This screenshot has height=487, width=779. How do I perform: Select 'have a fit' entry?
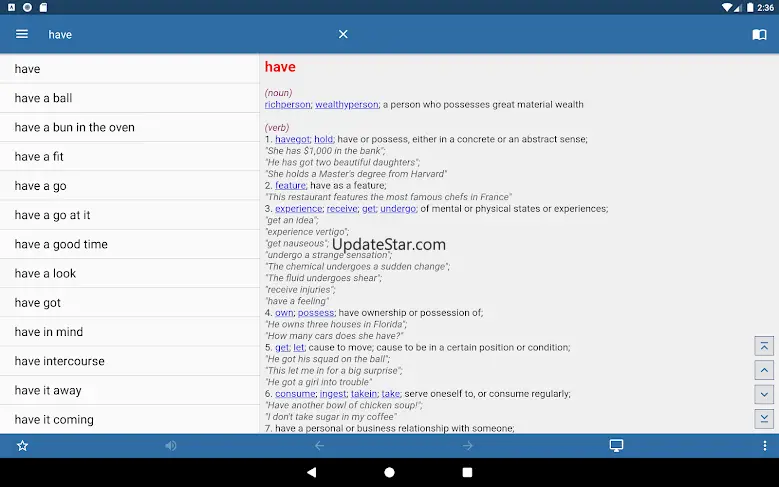pyautogui.click(x=130, y=157)
